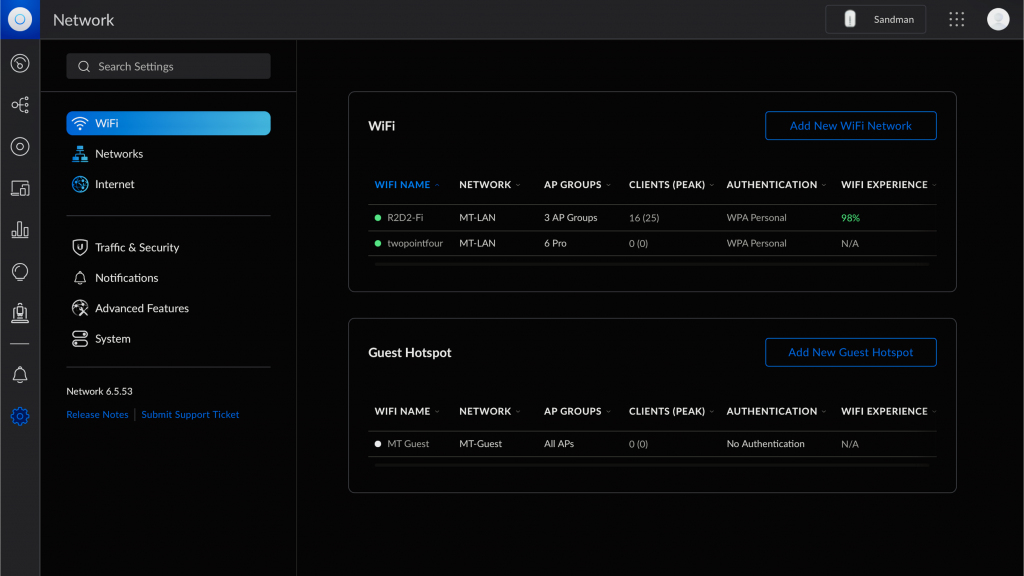1024x576 pixels.
Task: Open the Sandman console selector
Action: click(875, 19)
